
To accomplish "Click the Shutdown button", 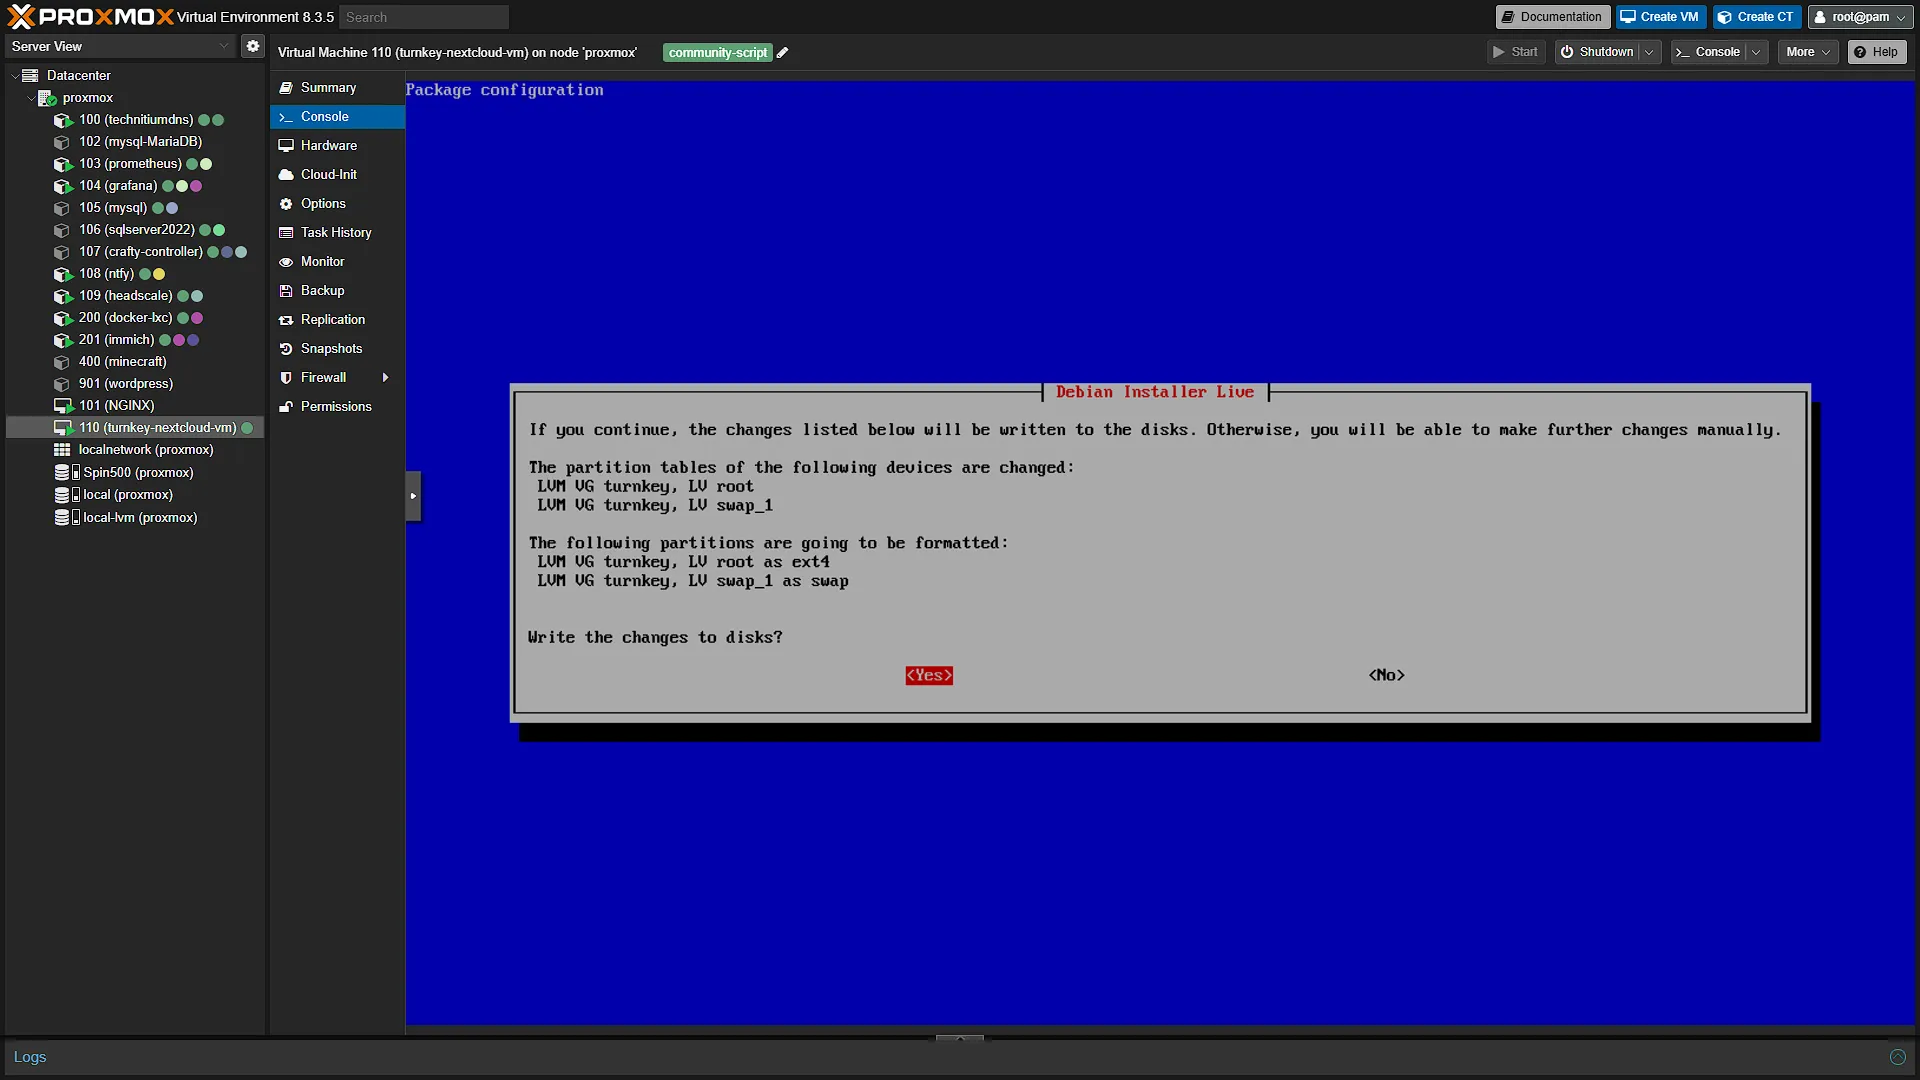I will [1597, 52].
